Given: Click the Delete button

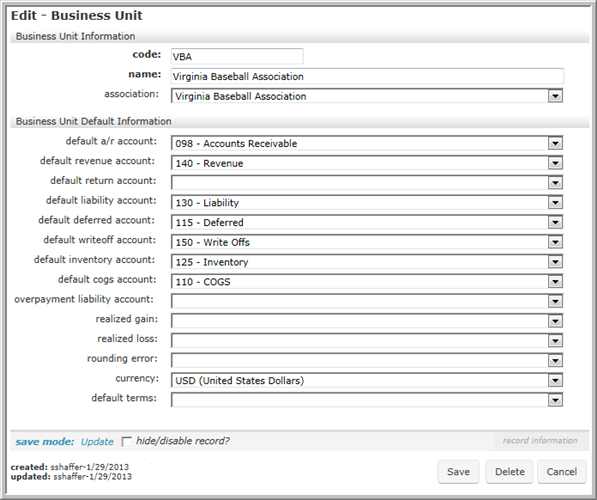Looking at the screenshot, I should pyautogui.click(x=509, y=472).
